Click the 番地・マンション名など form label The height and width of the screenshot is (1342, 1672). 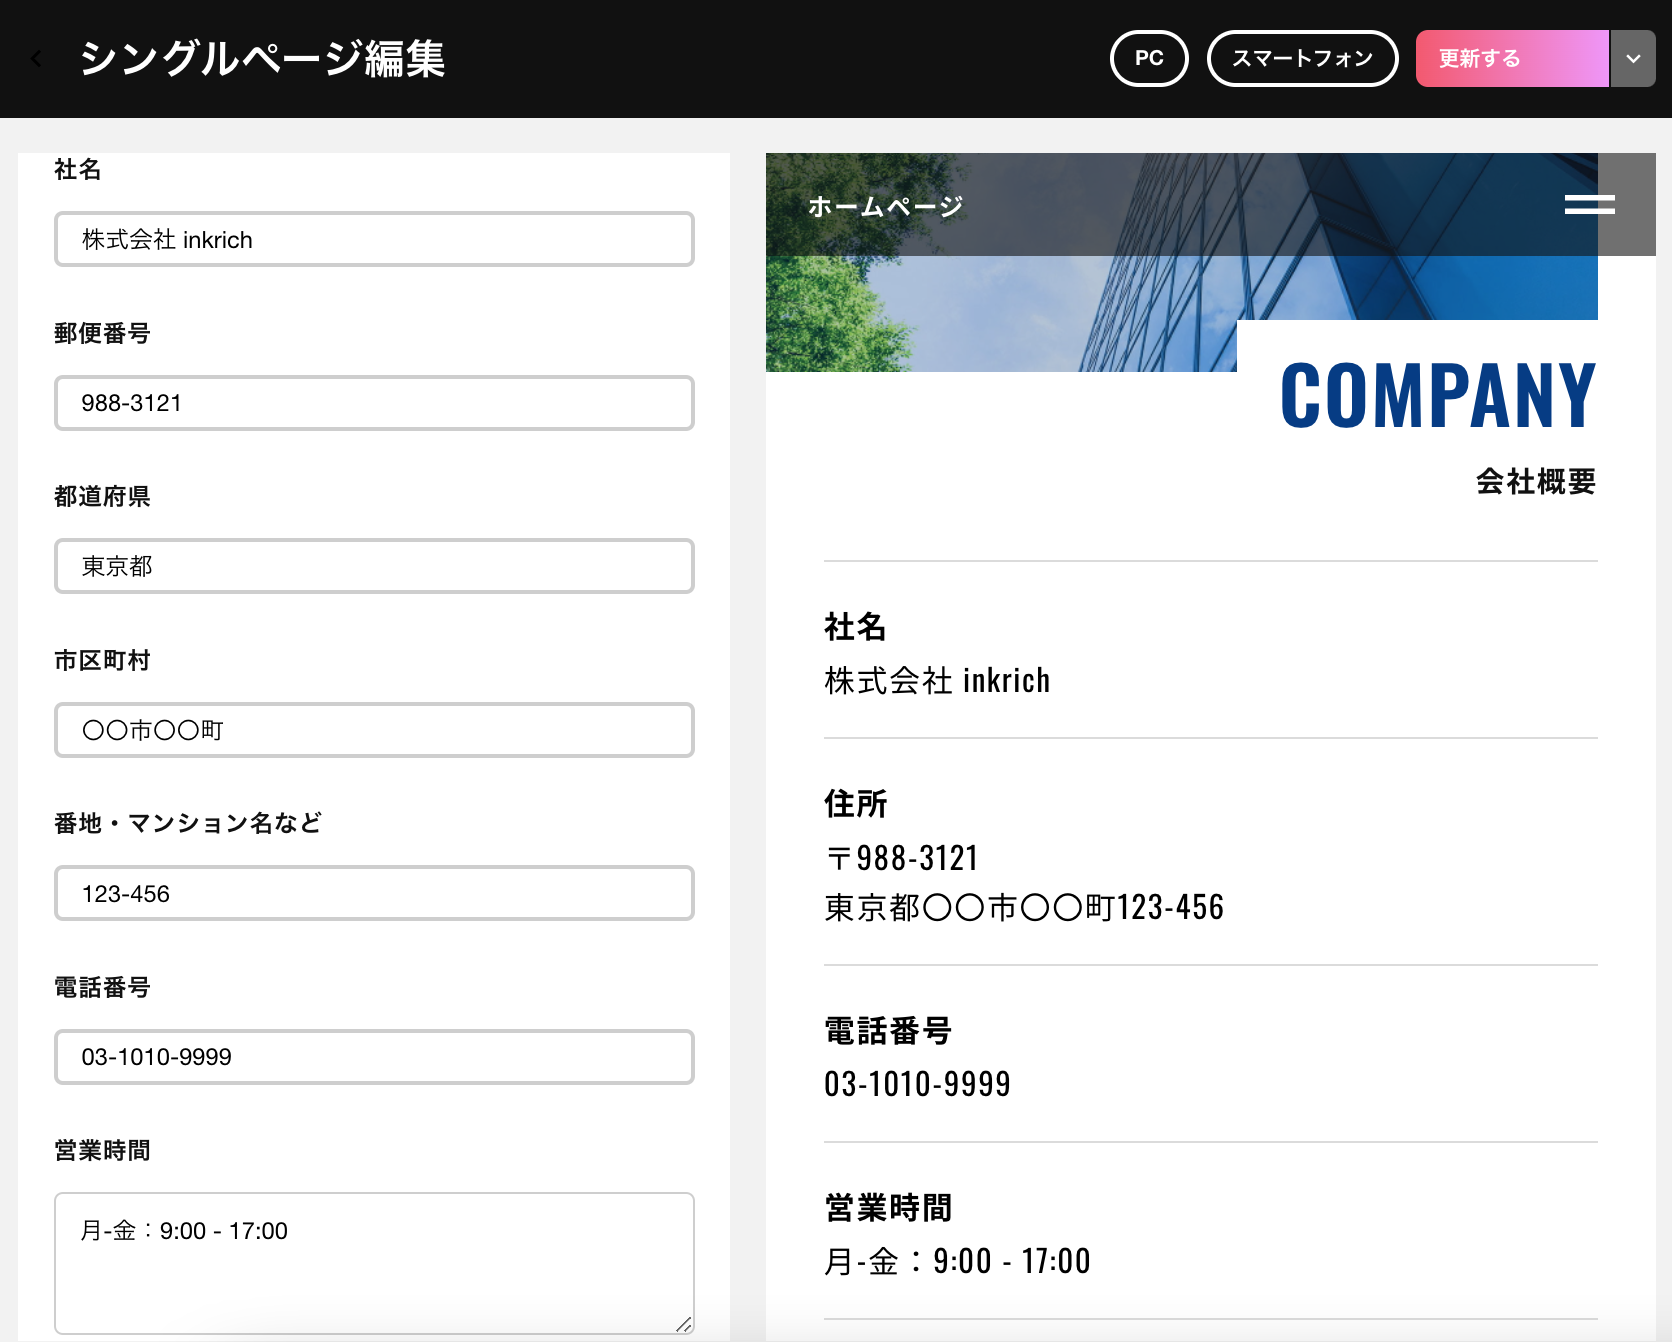[188, 824]
